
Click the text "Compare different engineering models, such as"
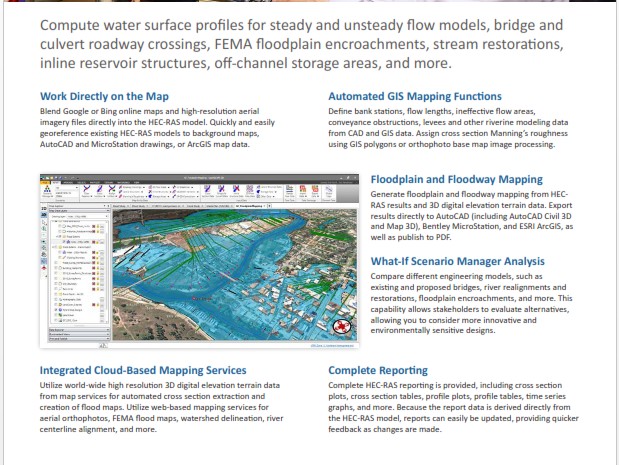456,276
